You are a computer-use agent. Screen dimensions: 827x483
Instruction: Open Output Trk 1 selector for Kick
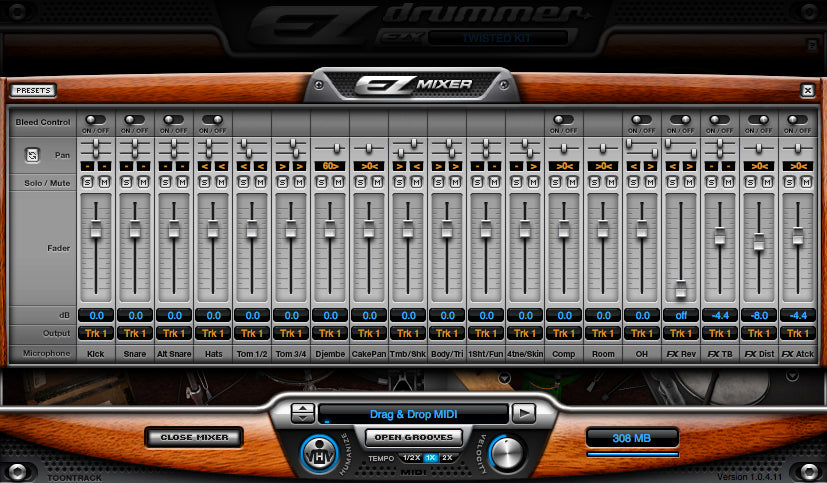point(96,333)
